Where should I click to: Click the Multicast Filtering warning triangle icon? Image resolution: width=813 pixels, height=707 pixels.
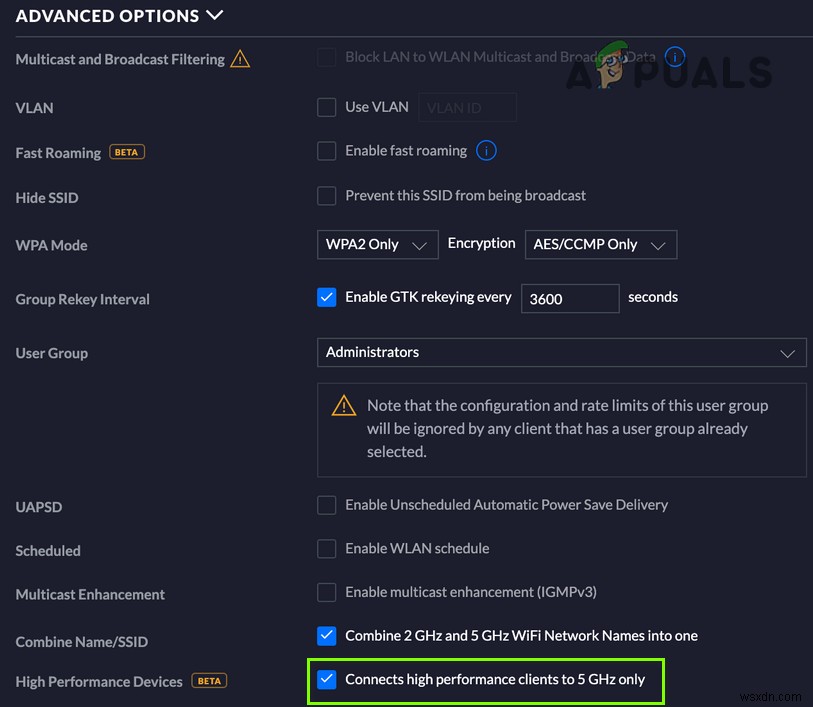(x=240, y=59)
